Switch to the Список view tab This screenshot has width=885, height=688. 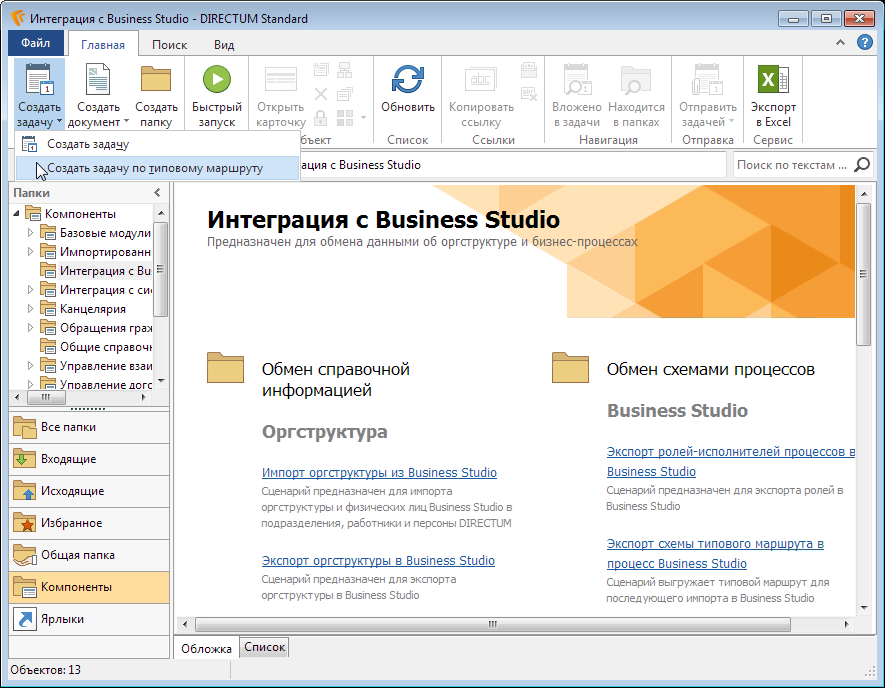click(x=265, y=647)
